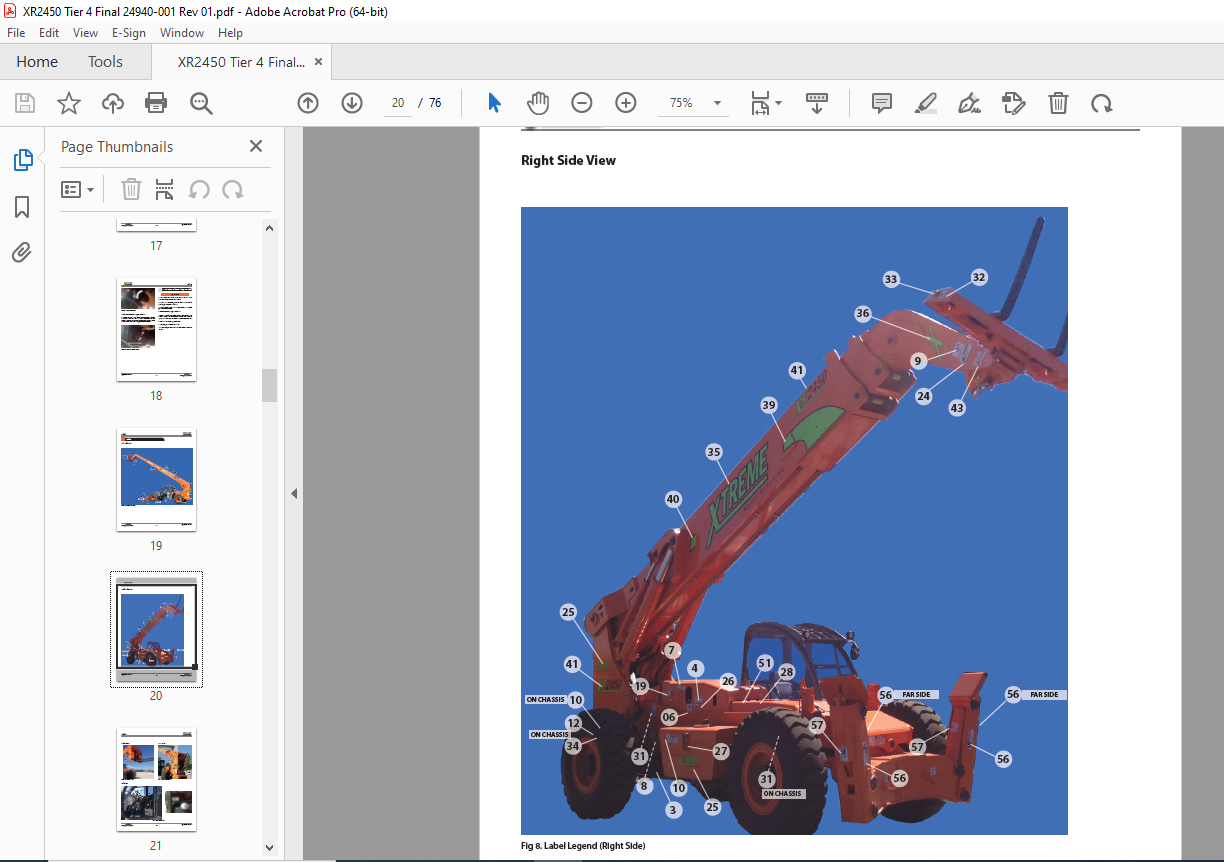Viewport: 1224px width, 862px height.
Task: Click the page number field showing 20
Action: coord(397,103)
